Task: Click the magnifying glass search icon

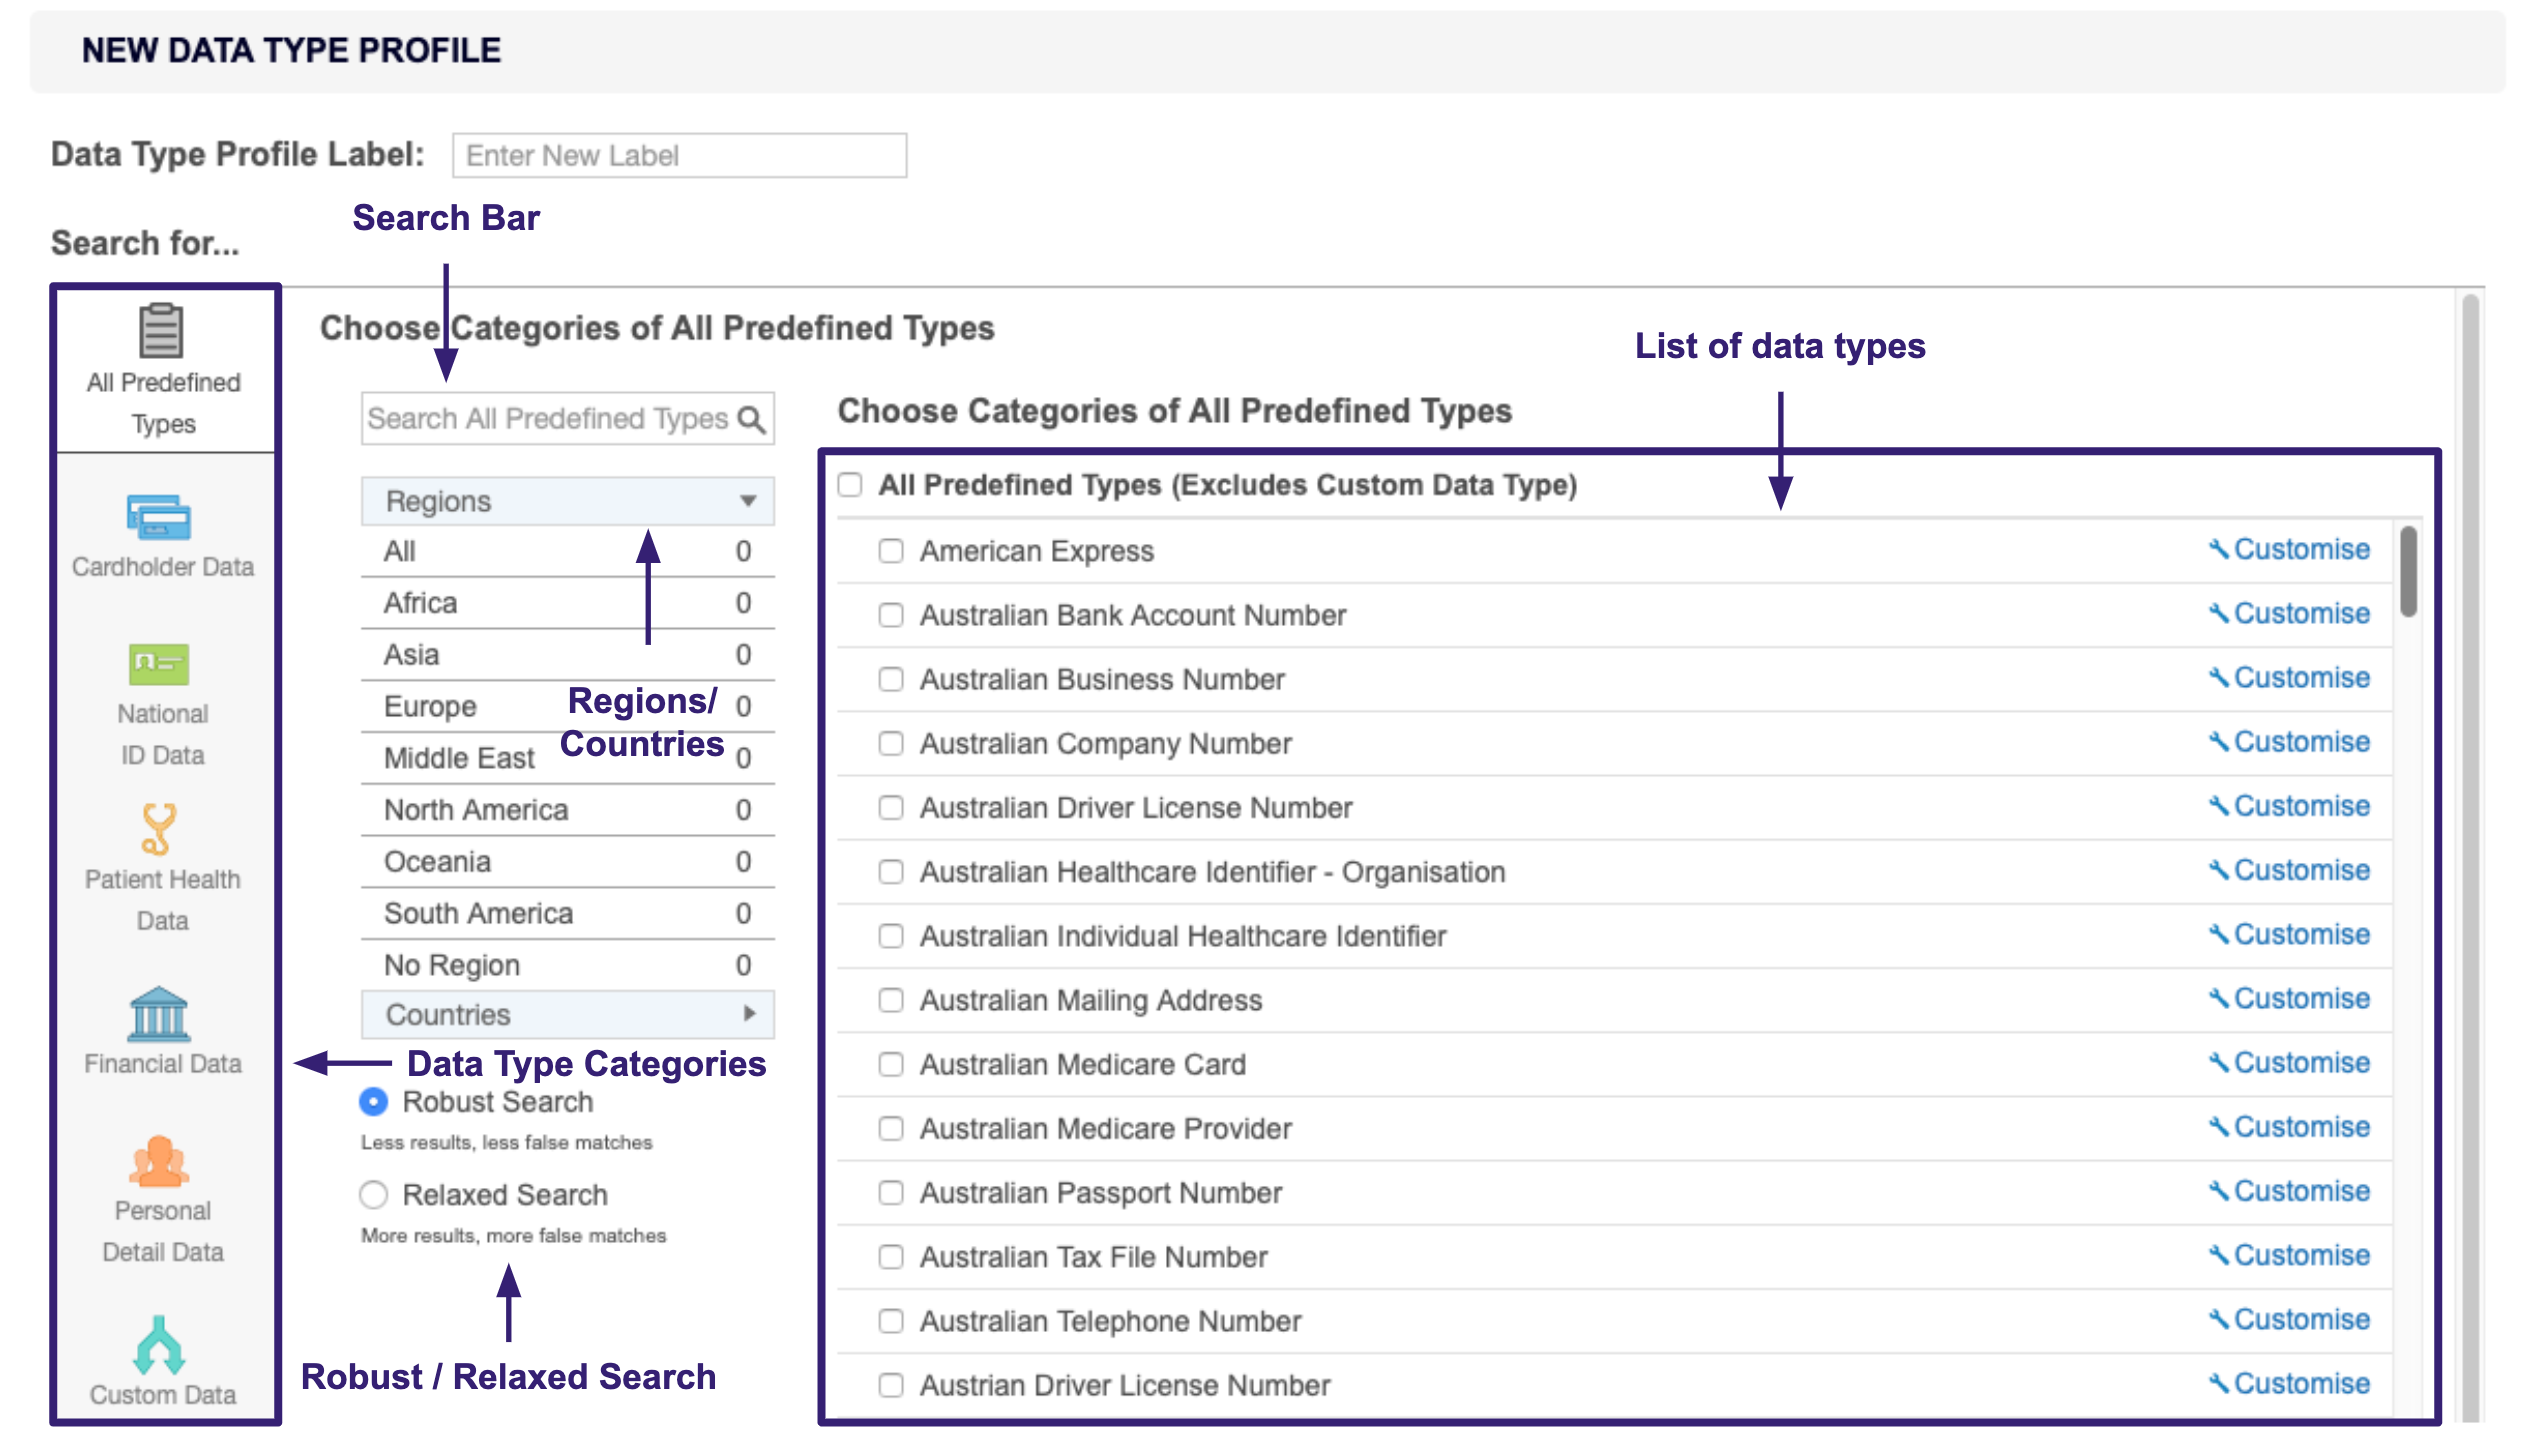Action: 750,418
